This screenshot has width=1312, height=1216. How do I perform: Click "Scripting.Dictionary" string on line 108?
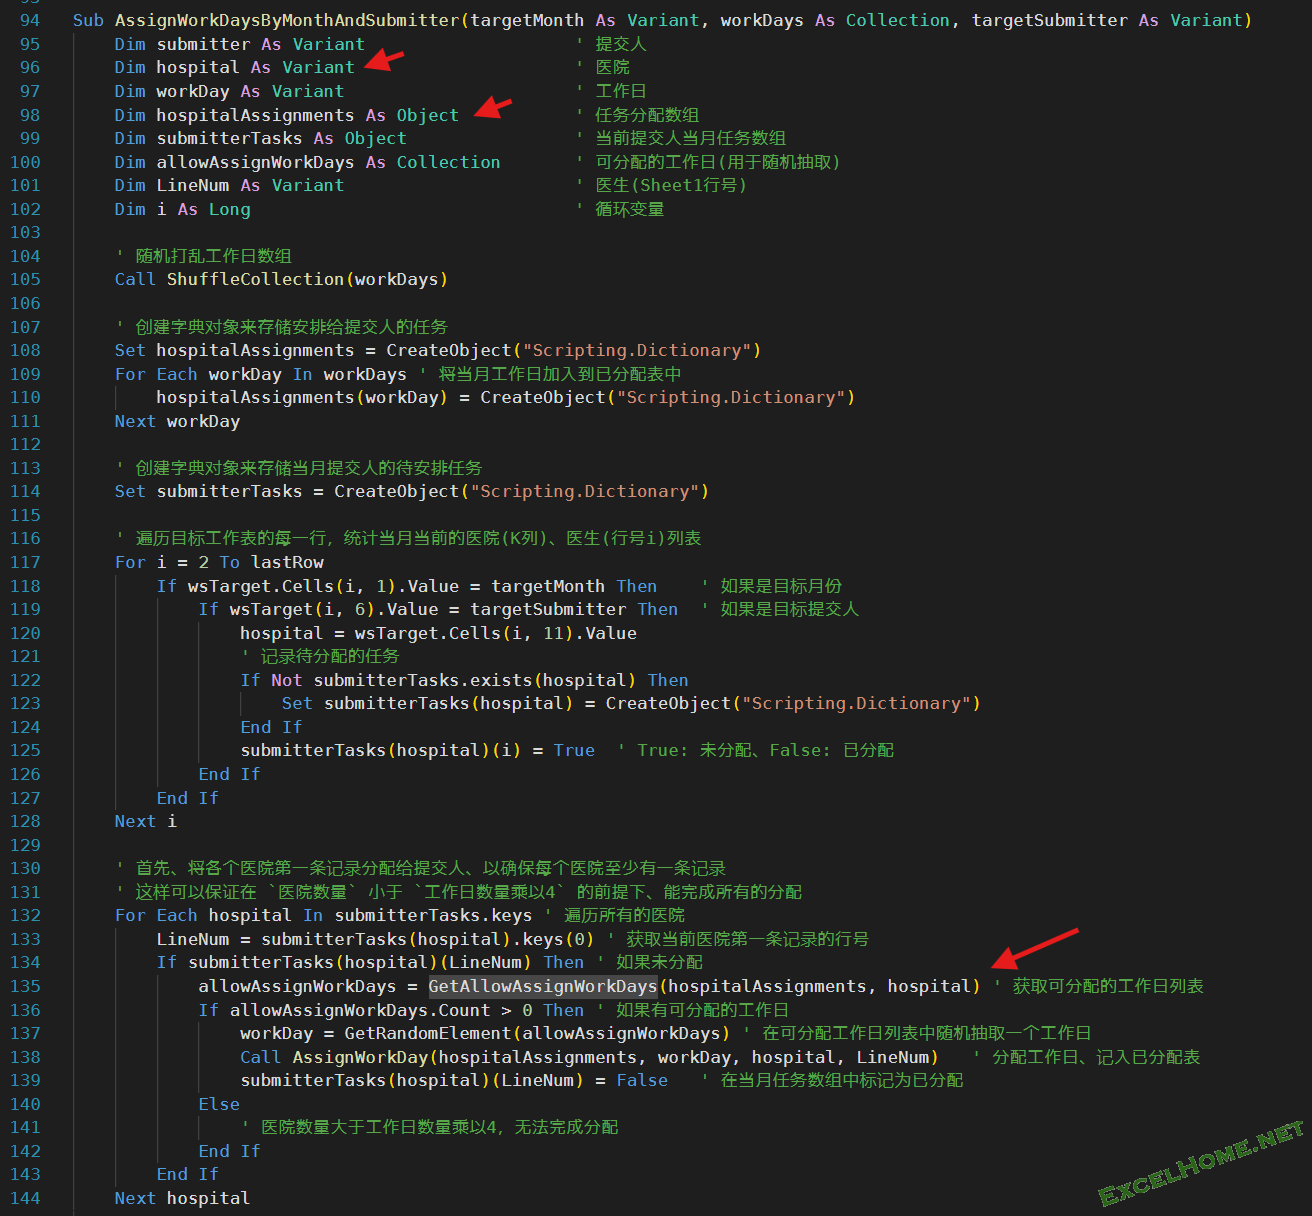point(636,350)
